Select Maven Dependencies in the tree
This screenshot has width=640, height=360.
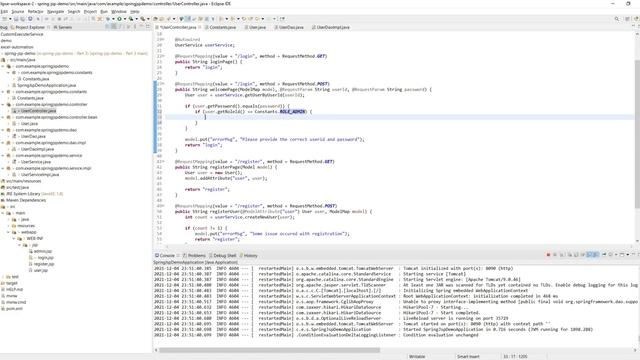coord(26,200)
